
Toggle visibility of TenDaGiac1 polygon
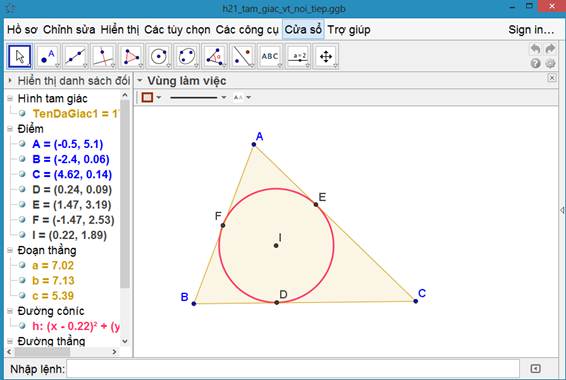coord(22,113)
